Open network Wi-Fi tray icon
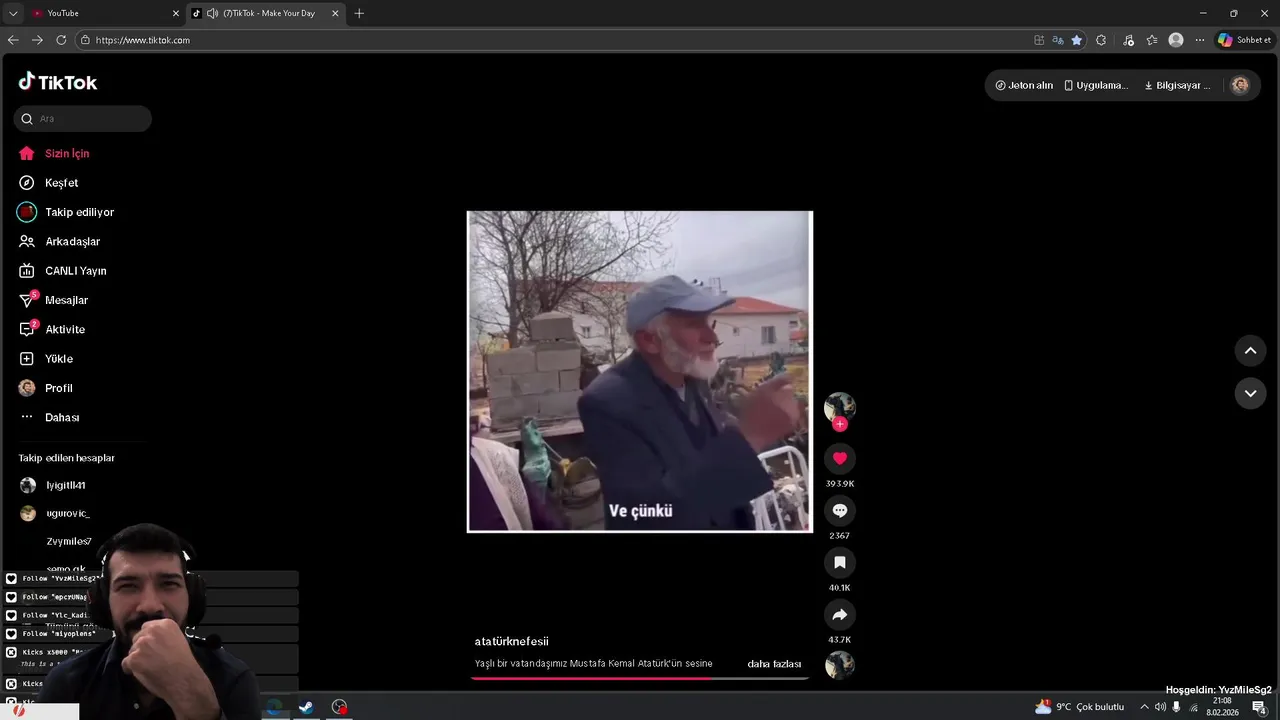 (1193, 707)
